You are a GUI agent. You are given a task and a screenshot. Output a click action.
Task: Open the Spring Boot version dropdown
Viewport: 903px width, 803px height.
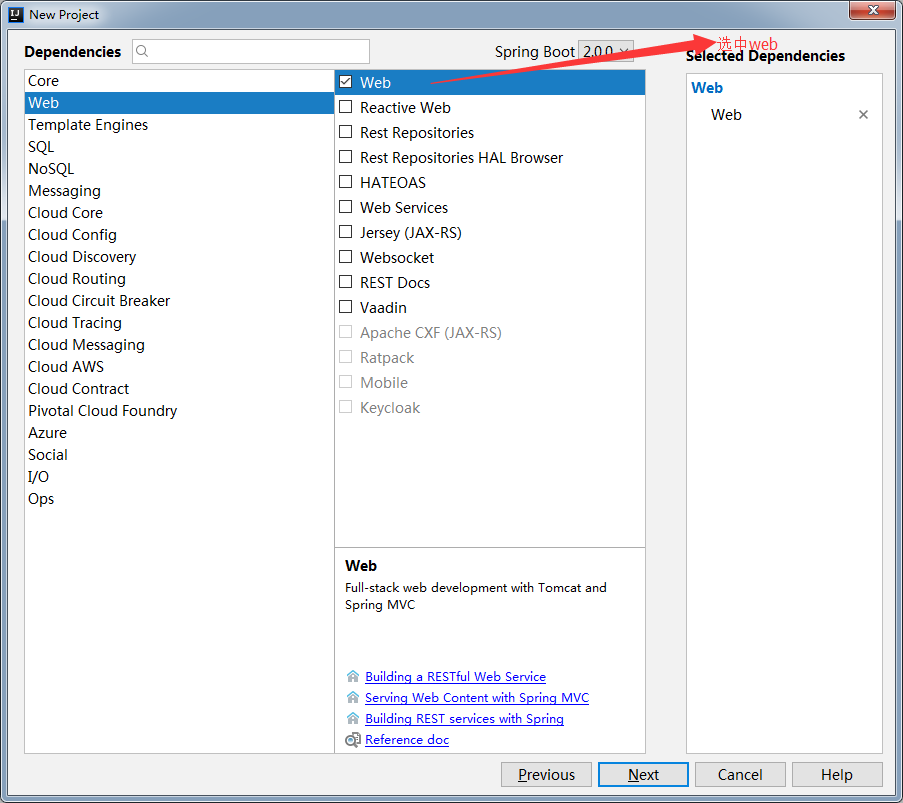point(605,52)
